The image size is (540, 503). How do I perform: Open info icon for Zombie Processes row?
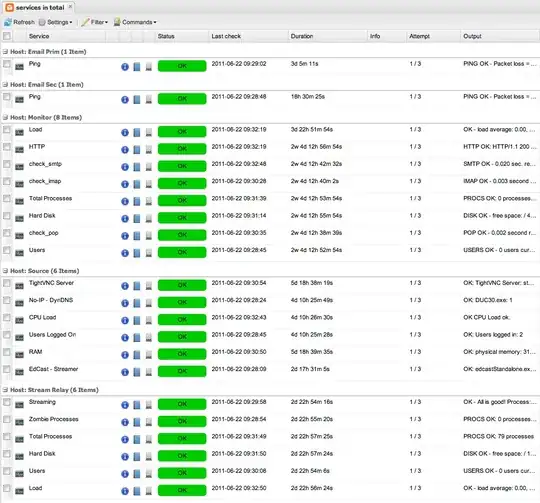point(125,422)
